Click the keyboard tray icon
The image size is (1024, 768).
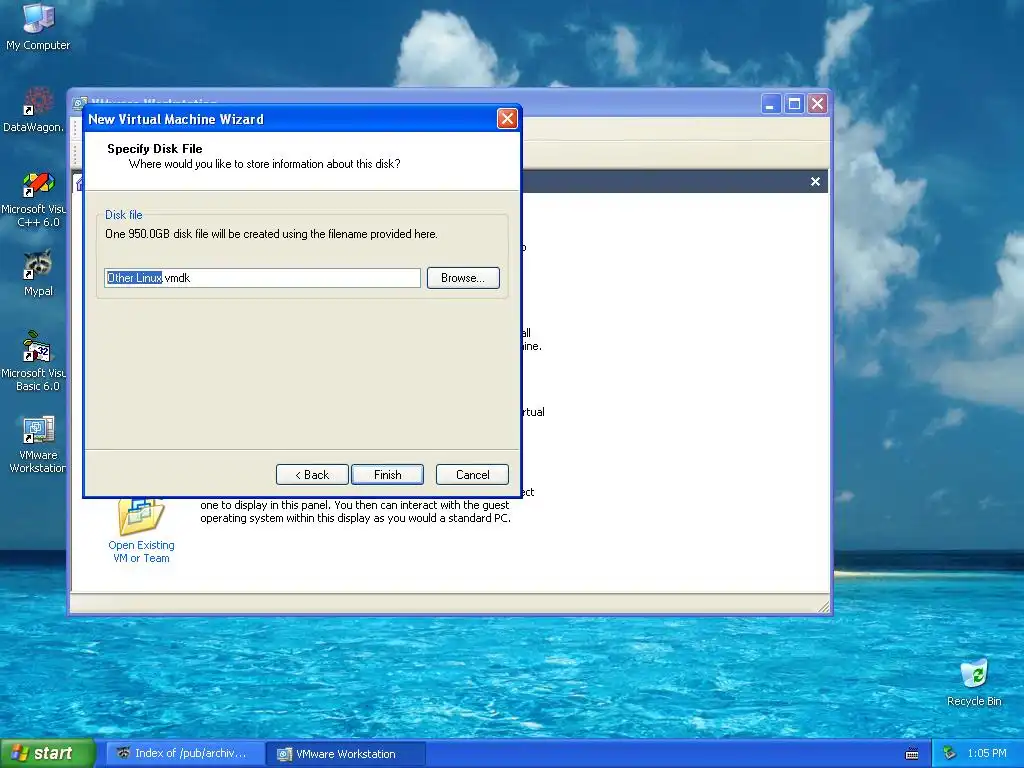[x=912, y=754]
